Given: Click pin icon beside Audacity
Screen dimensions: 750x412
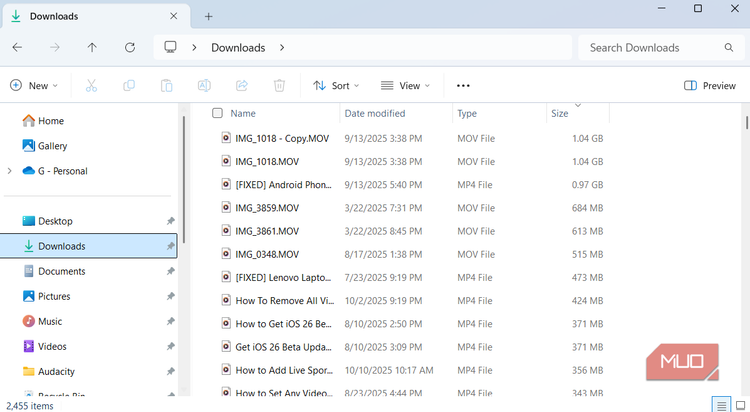Looking at the screenshot, I should (170, 371).
